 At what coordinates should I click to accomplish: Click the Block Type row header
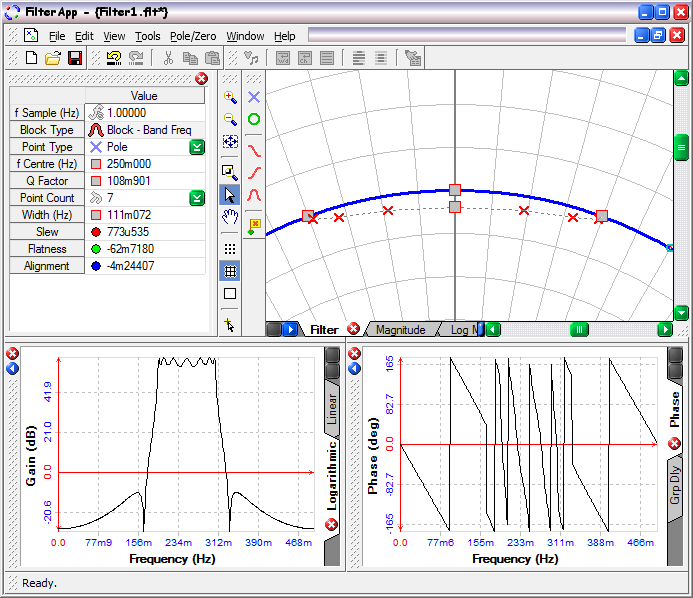click(47, 130)
